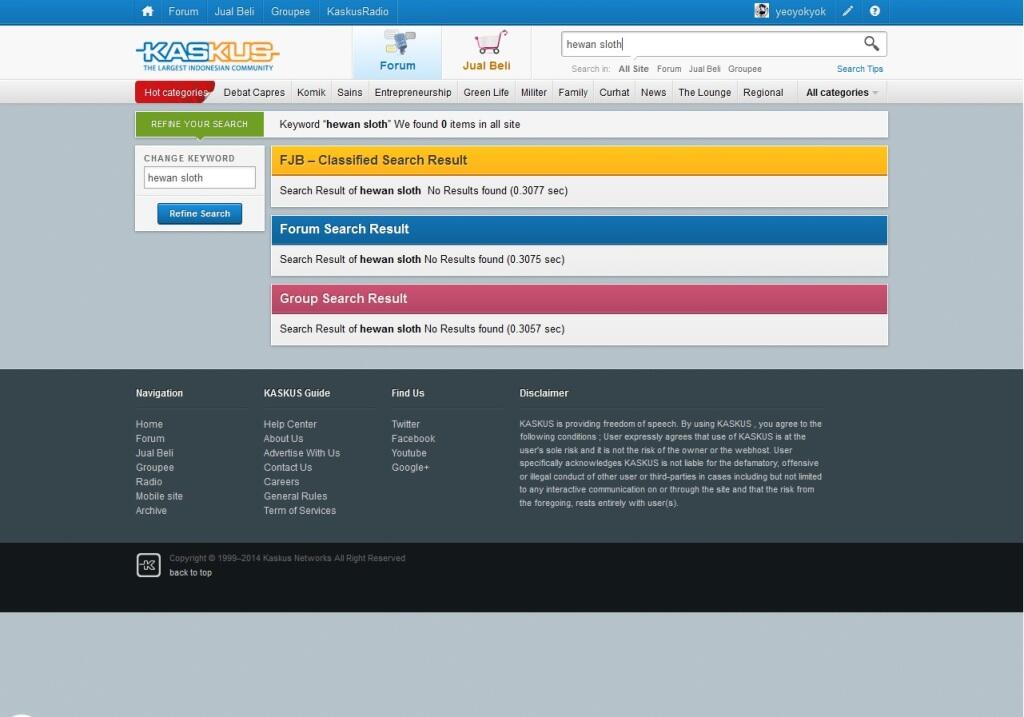The image size is (1024, 717).
Task: Click the magnifying glass search icon
Action: [872, 44]
